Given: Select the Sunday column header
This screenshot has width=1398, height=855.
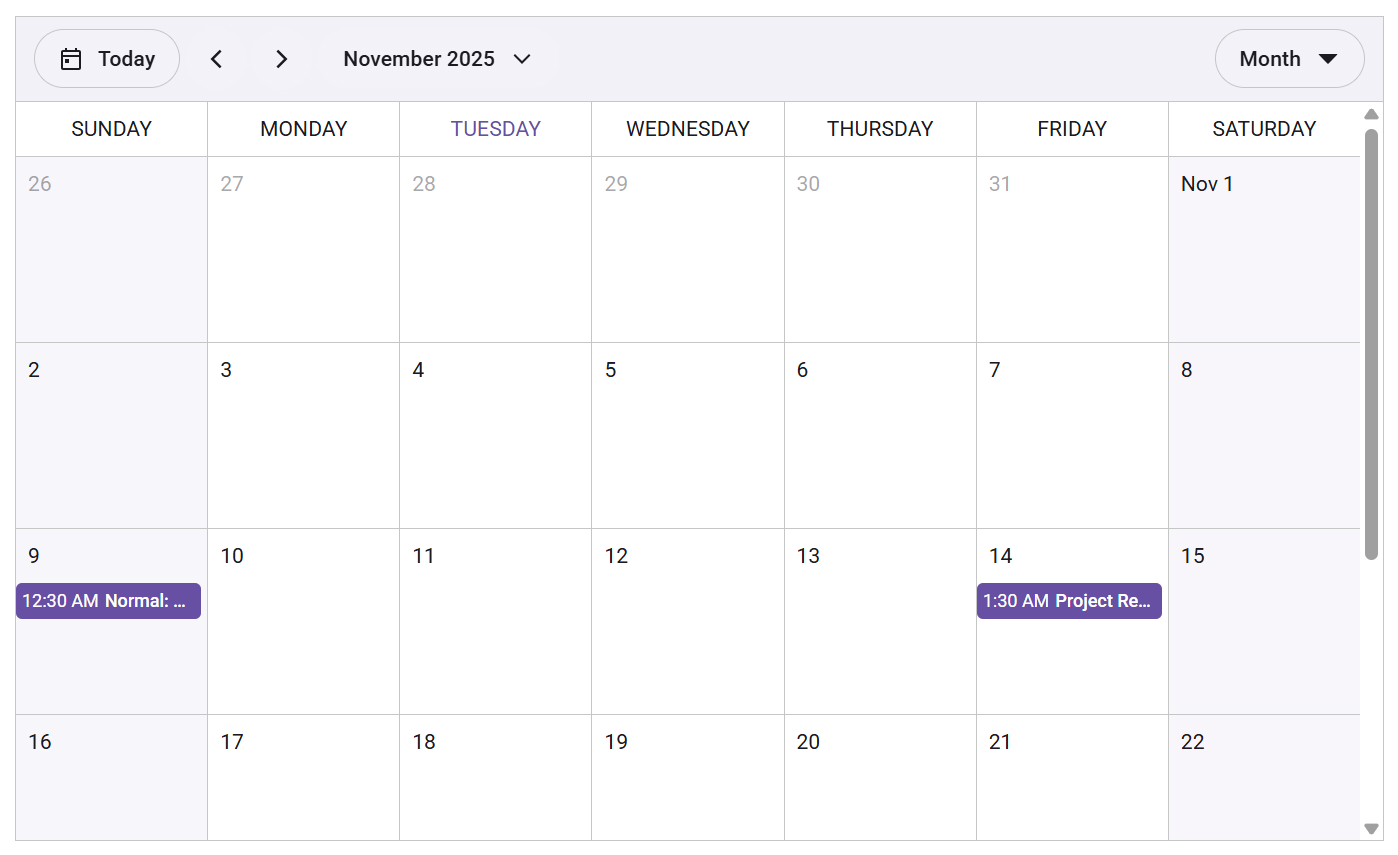Looking at the screenshot, I should pyautogui.click(x=111, y=129).
